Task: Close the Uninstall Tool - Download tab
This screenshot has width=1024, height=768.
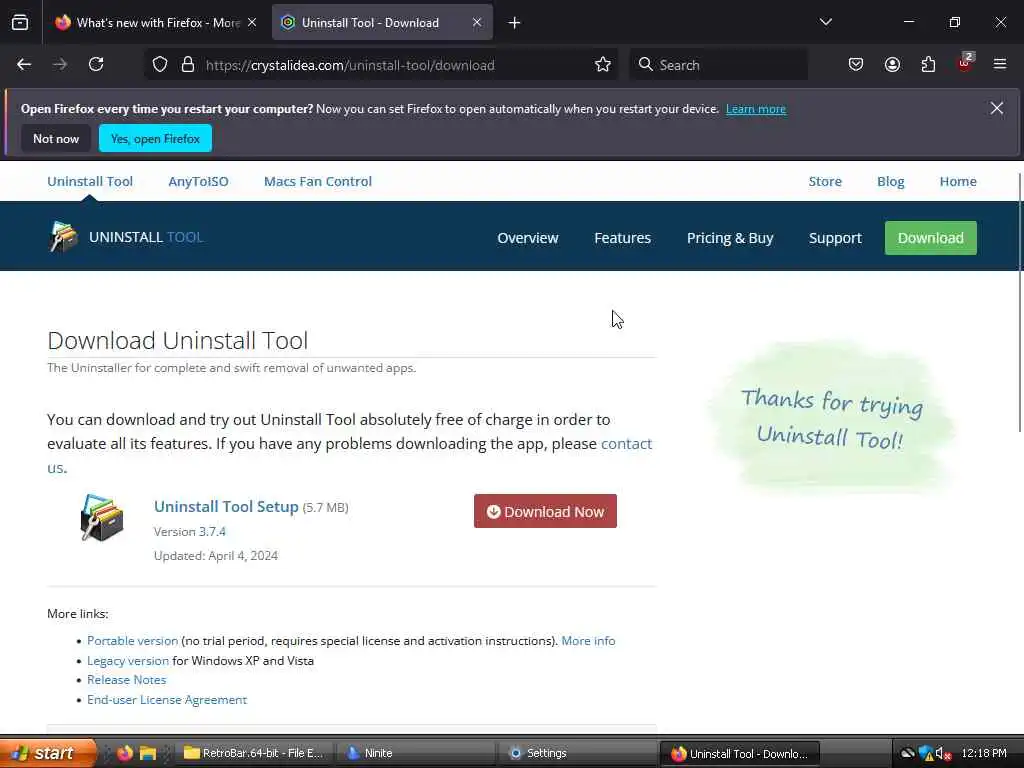Action: coord(477,22)
